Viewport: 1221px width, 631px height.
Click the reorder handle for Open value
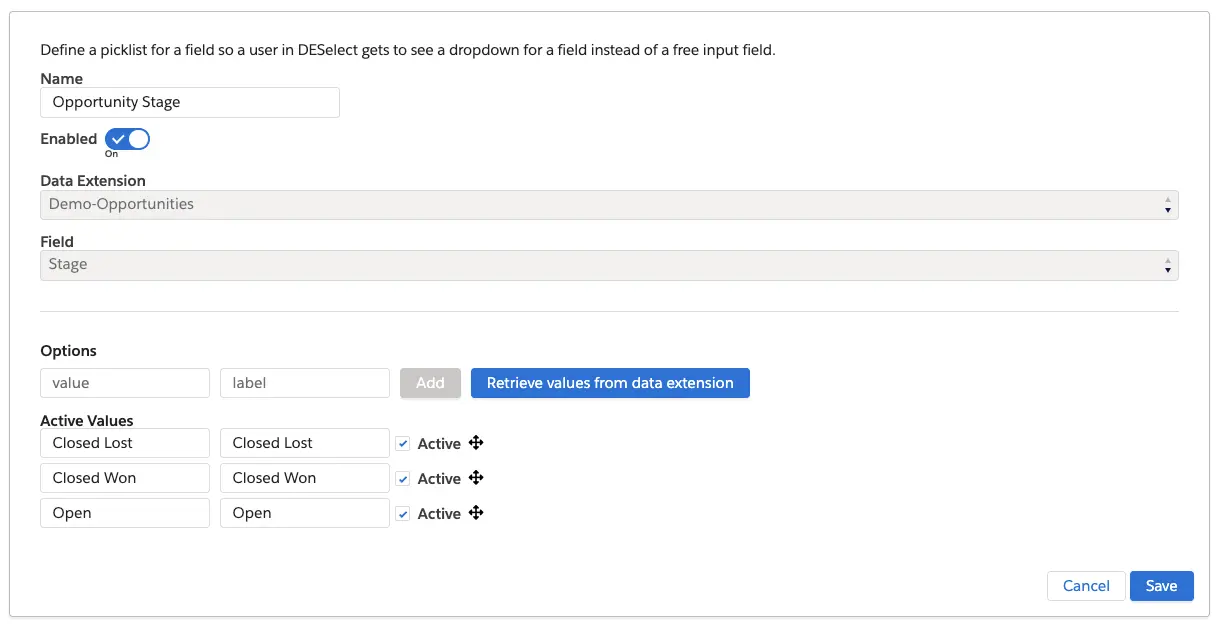476,513
